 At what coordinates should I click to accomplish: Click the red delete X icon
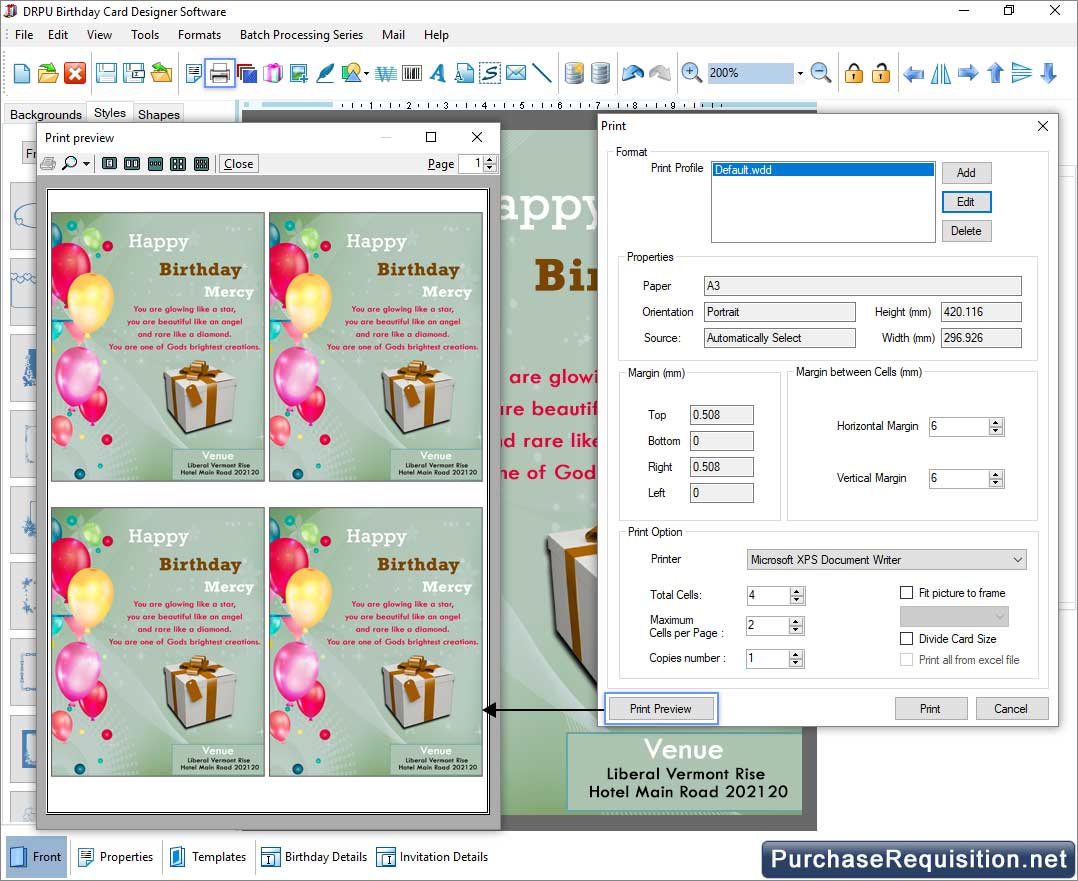pos(75,73)
